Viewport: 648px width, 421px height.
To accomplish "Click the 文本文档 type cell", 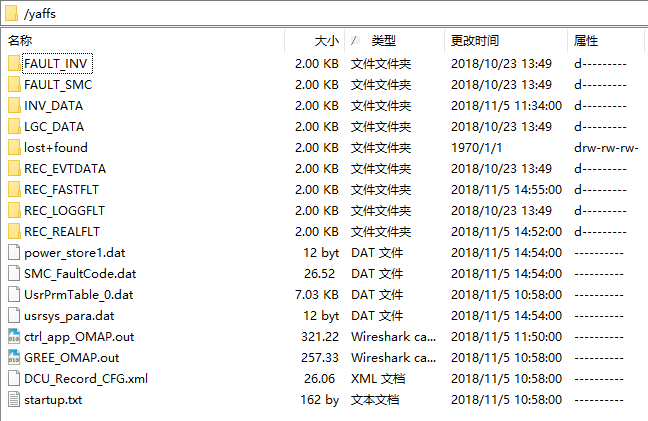I will click(375, 400).
